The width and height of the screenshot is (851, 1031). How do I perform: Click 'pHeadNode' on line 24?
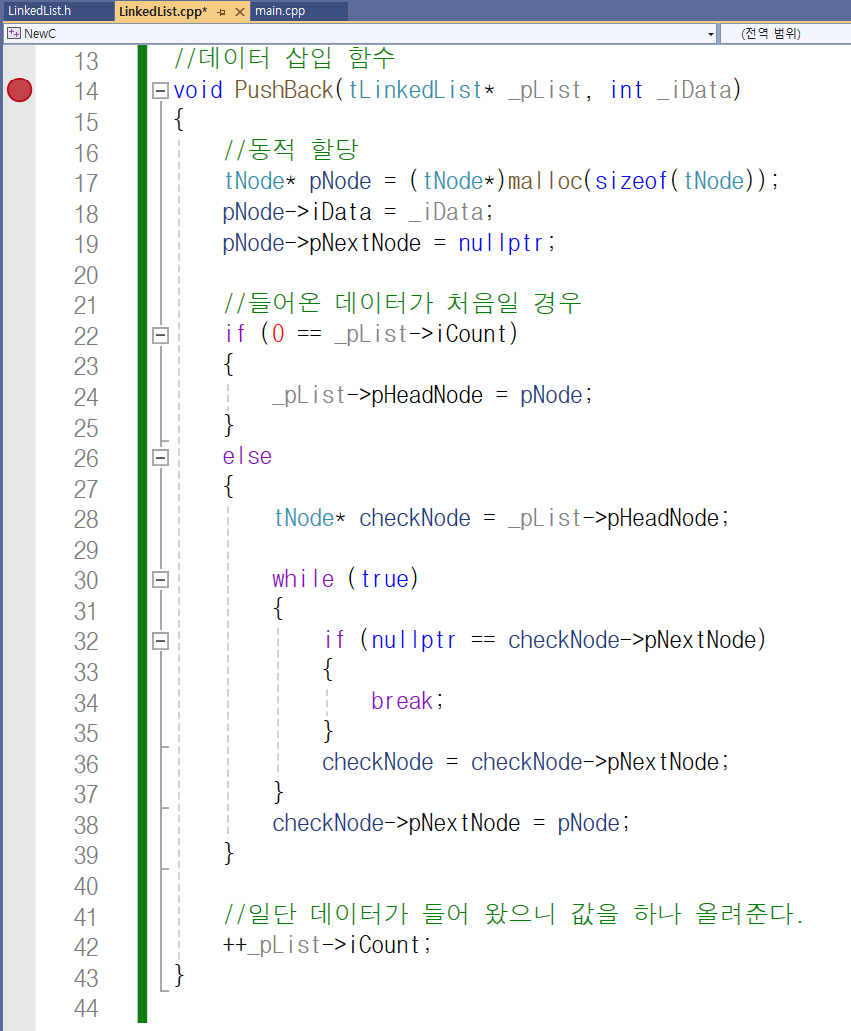click(427, 395)
